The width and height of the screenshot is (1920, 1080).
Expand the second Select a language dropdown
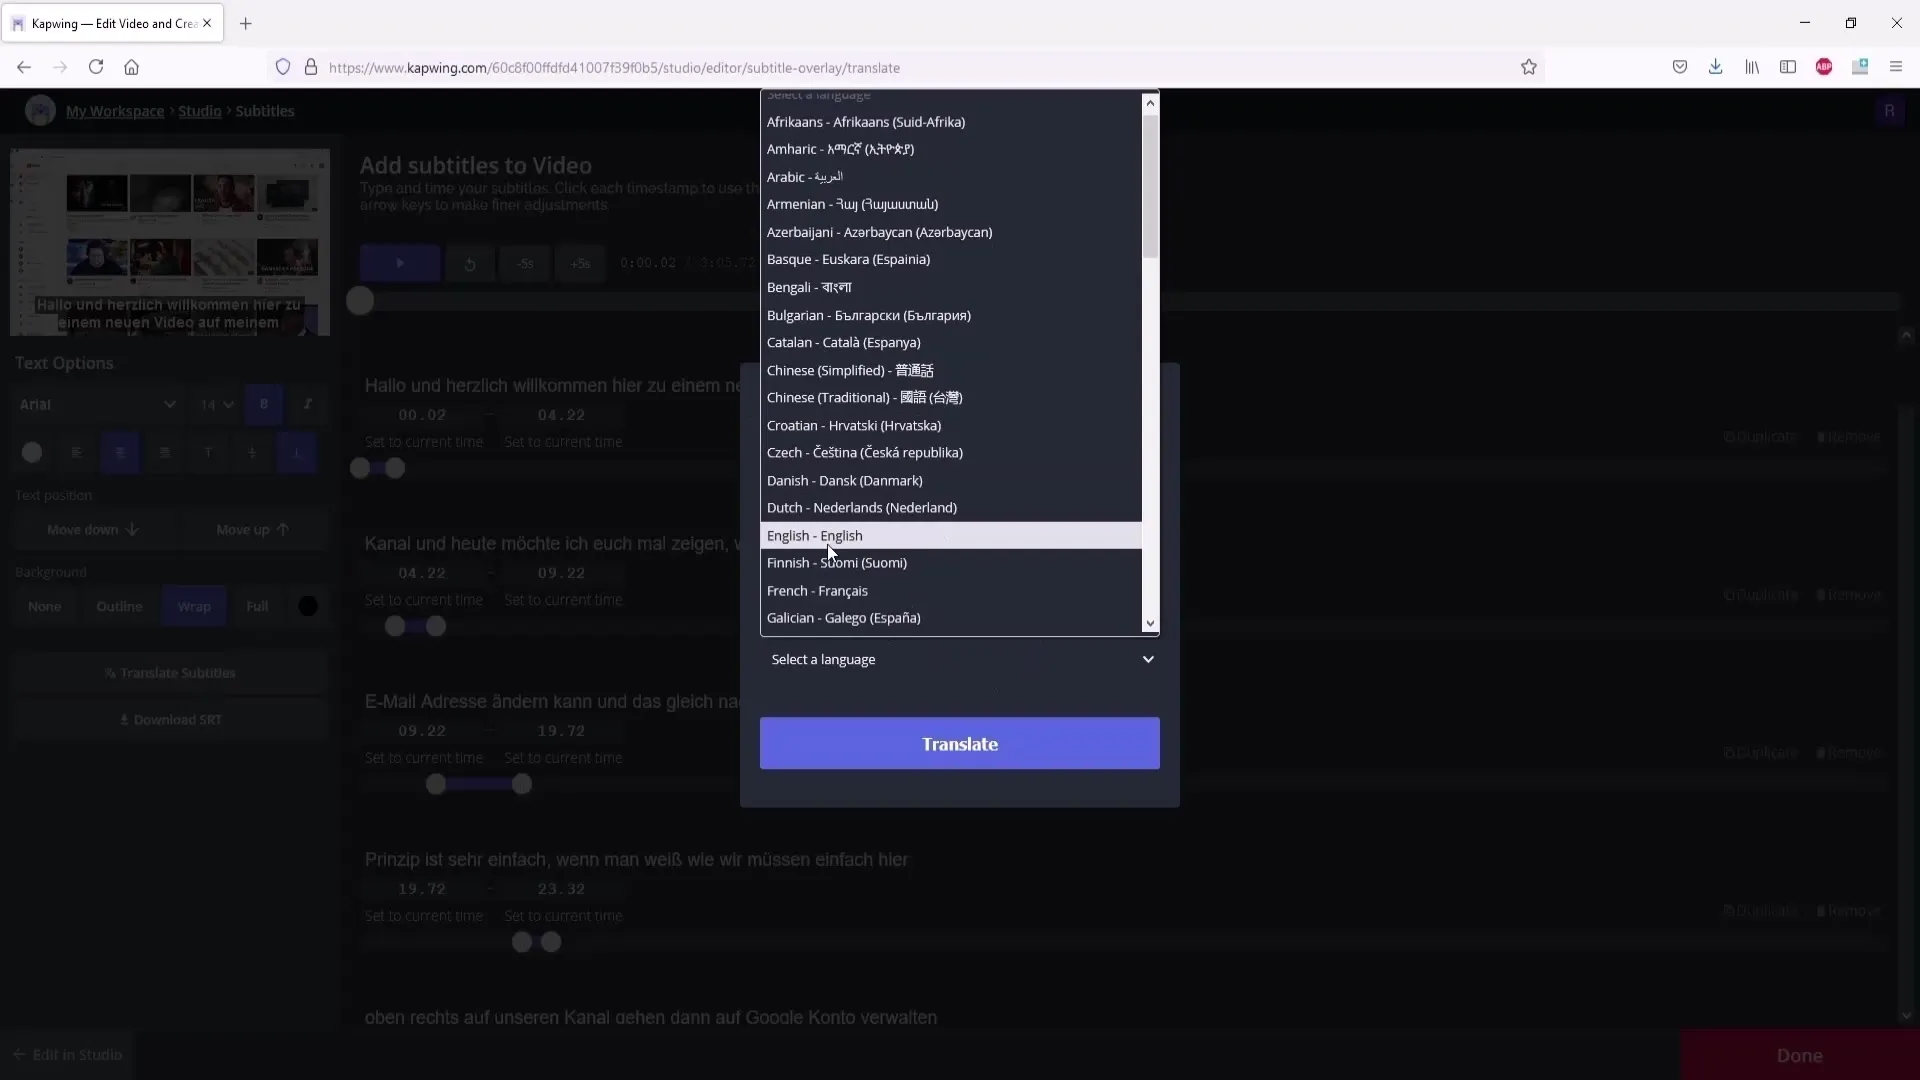(960, 658)
